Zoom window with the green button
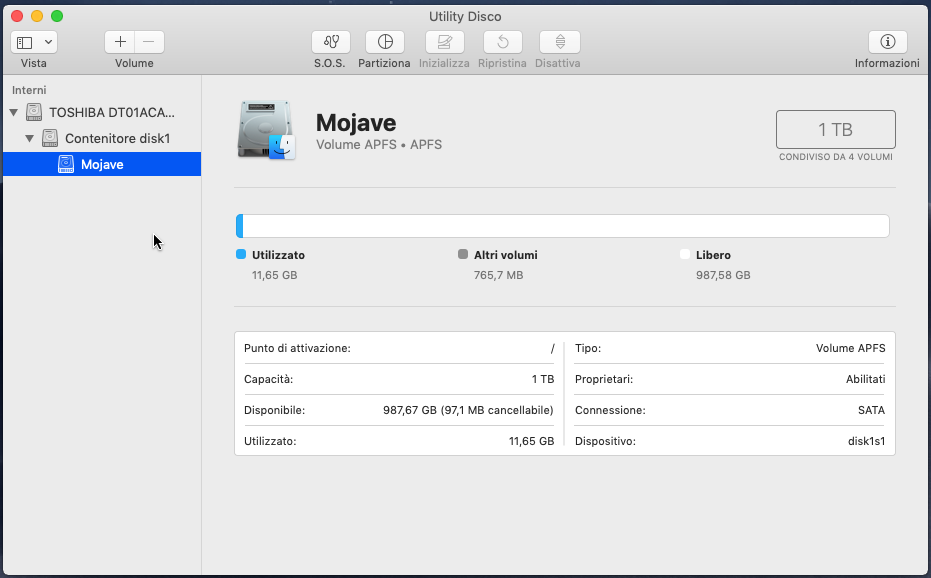 pos(57,16)
